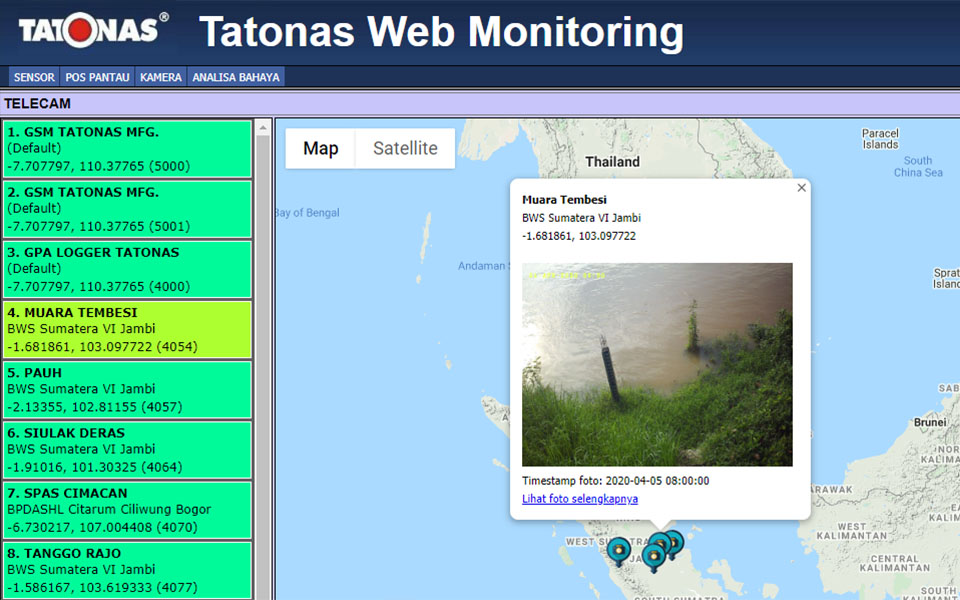Click the Muara Tembesi river photo
960x600 pixels.
pos(657,364)
